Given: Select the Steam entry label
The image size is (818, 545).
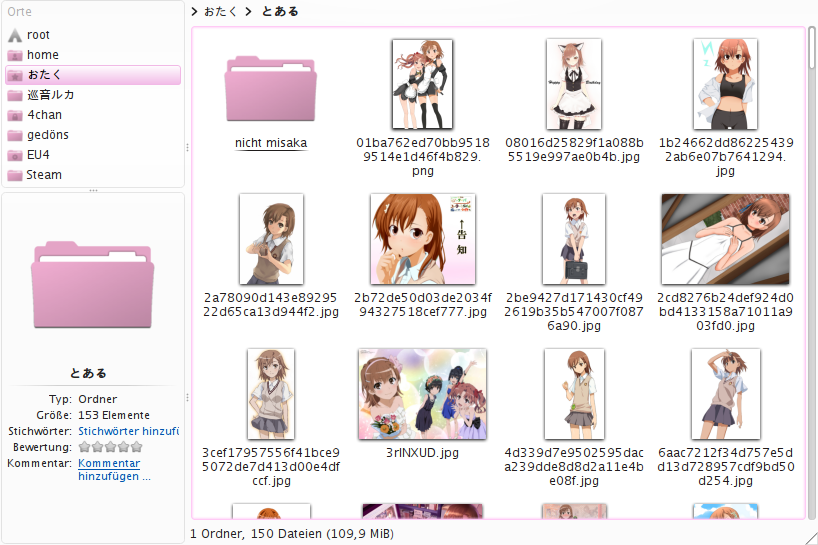Looking at the screenshot, I should (x=44, y=175).
